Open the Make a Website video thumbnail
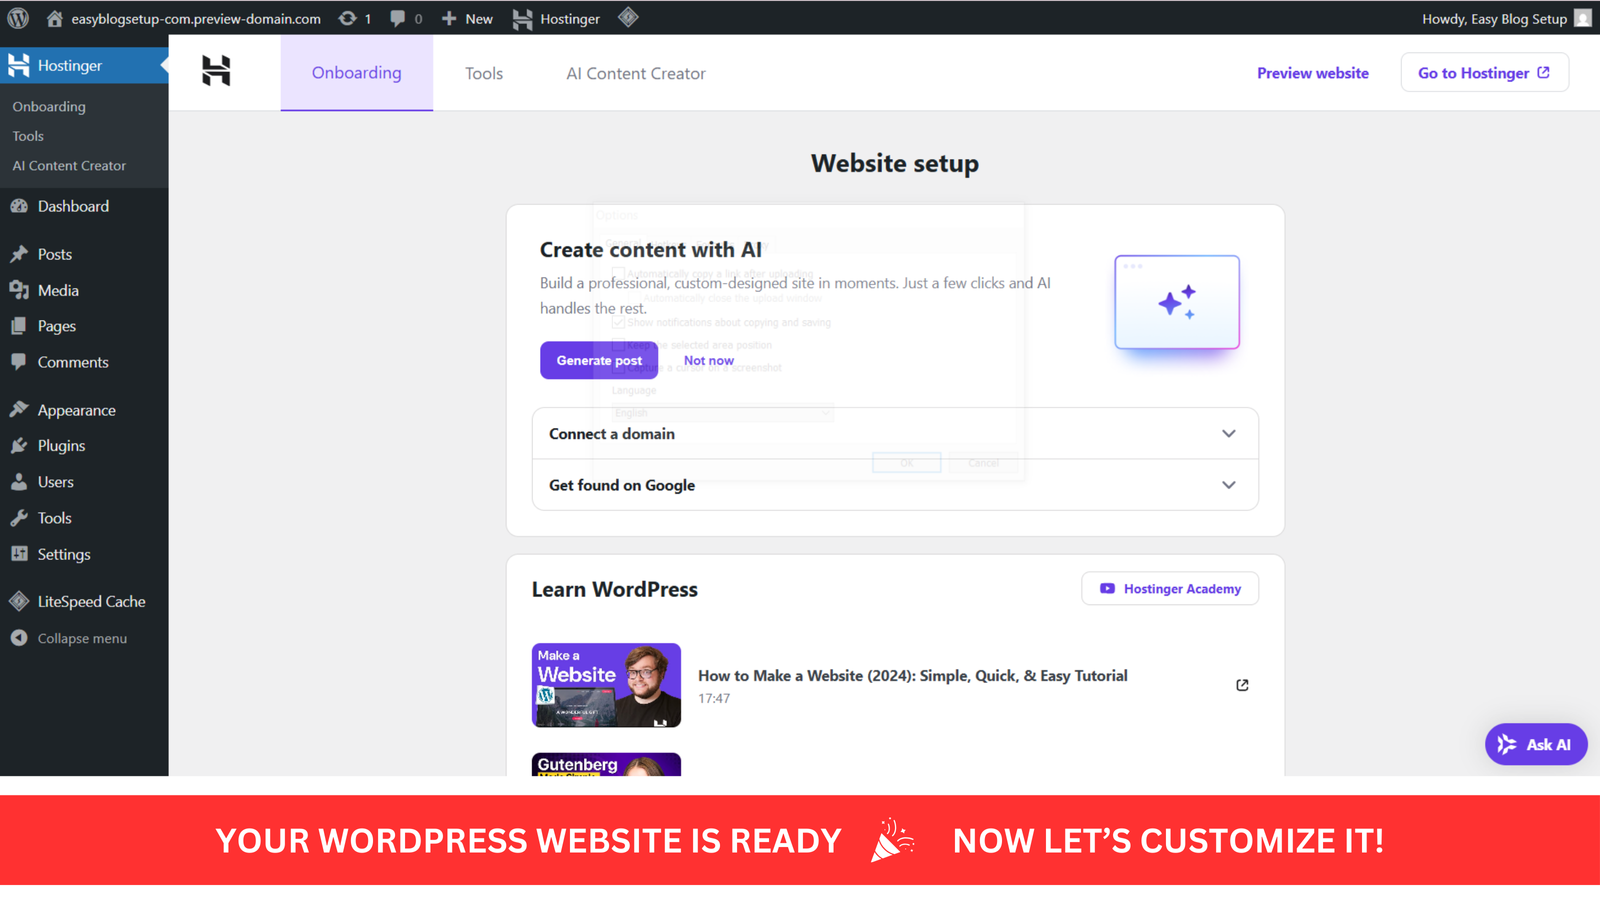 click(606, 685)
